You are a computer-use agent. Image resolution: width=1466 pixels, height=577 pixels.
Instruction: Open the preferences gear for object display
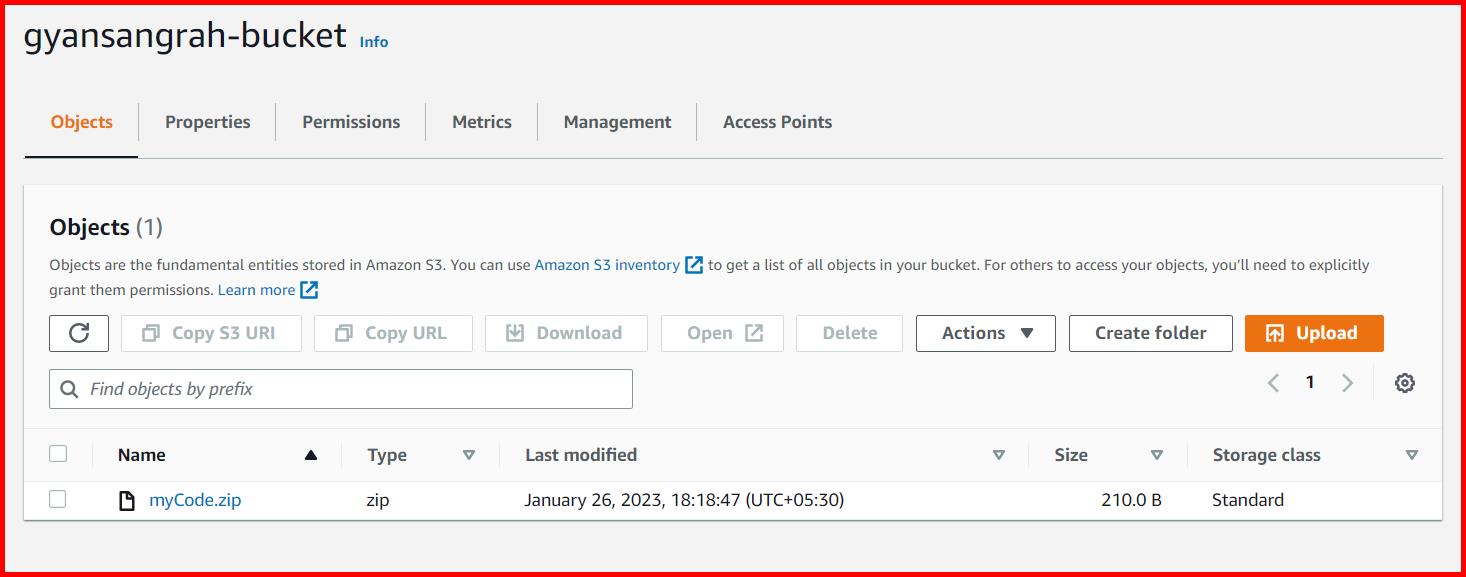1405,382
